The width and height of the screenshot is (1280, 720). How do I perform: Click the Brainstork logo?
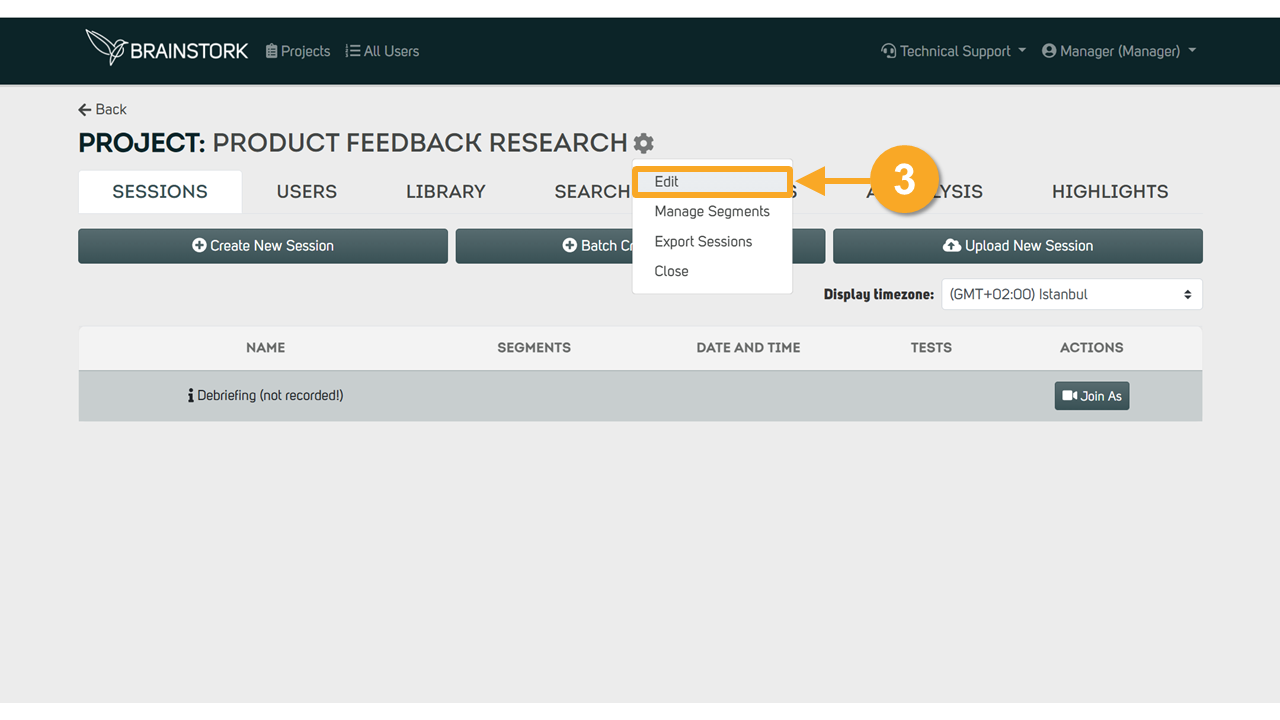[166, 49]
